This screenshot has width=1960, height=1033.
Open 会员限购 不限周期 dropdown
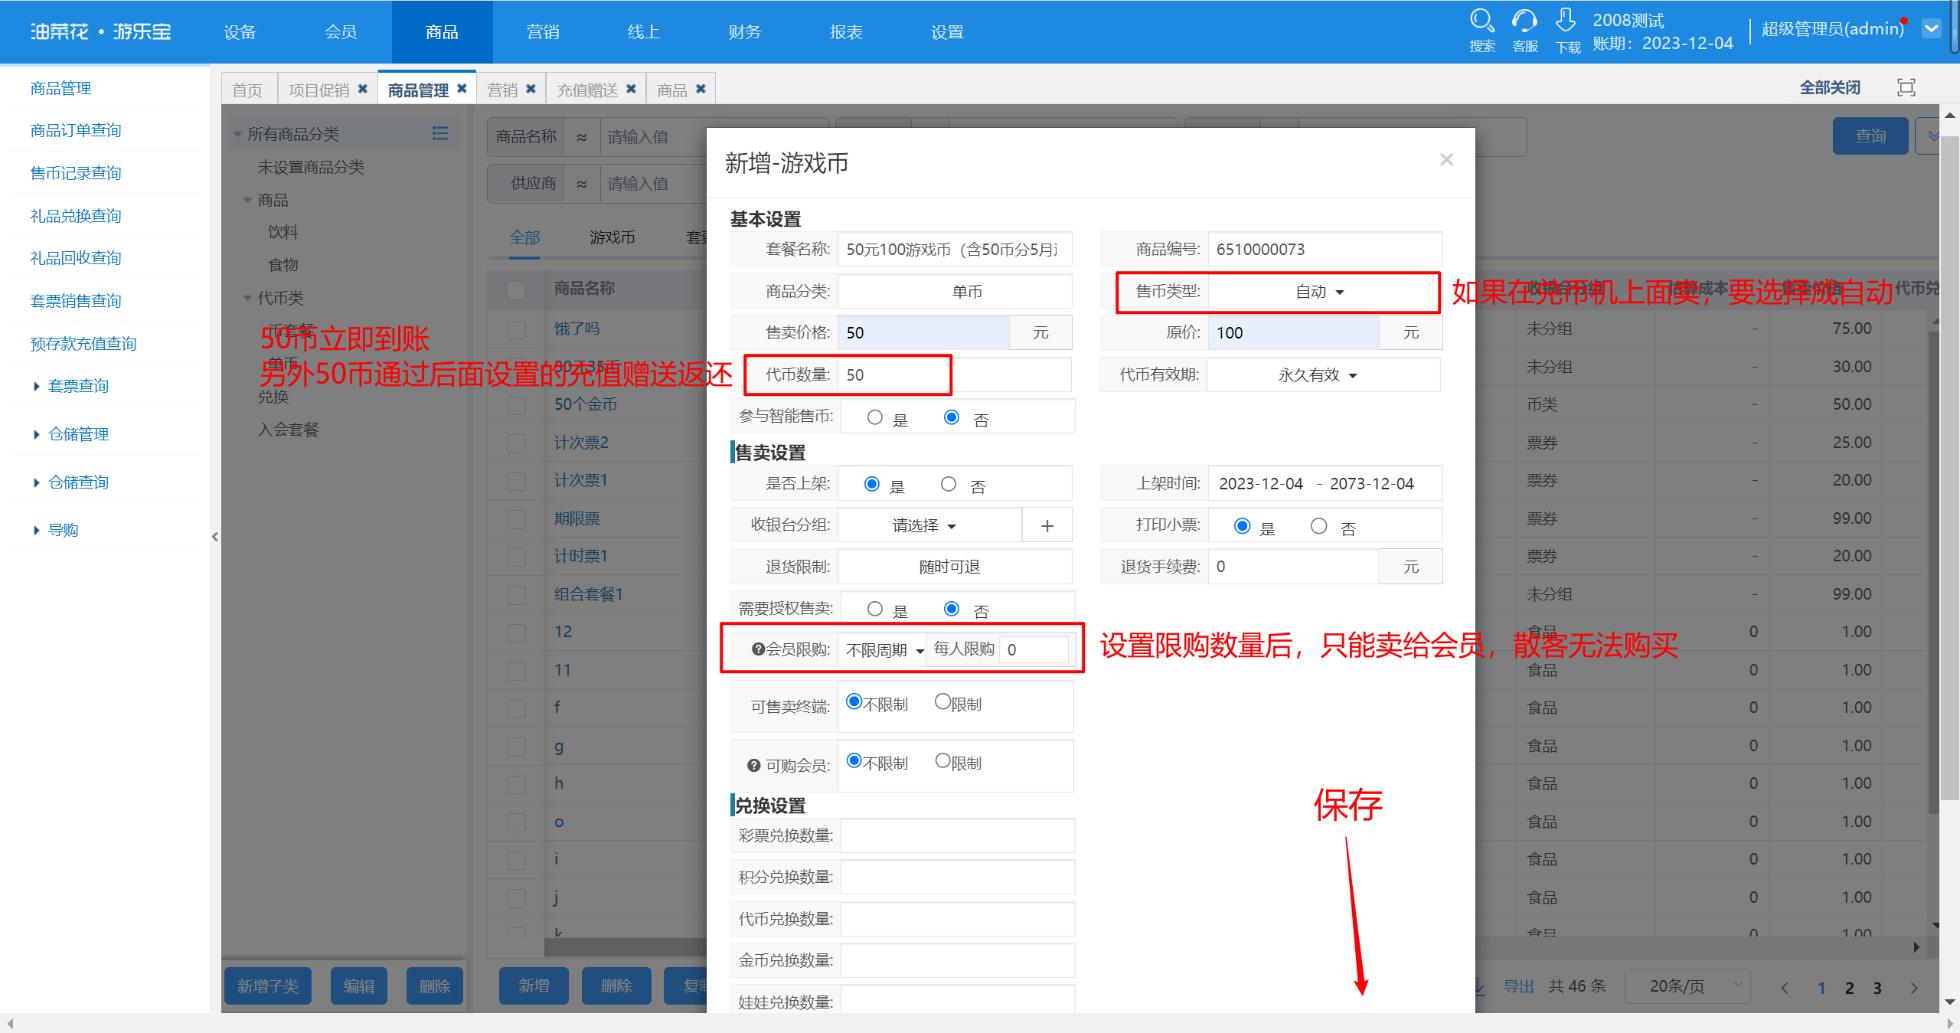coord(884,650)
